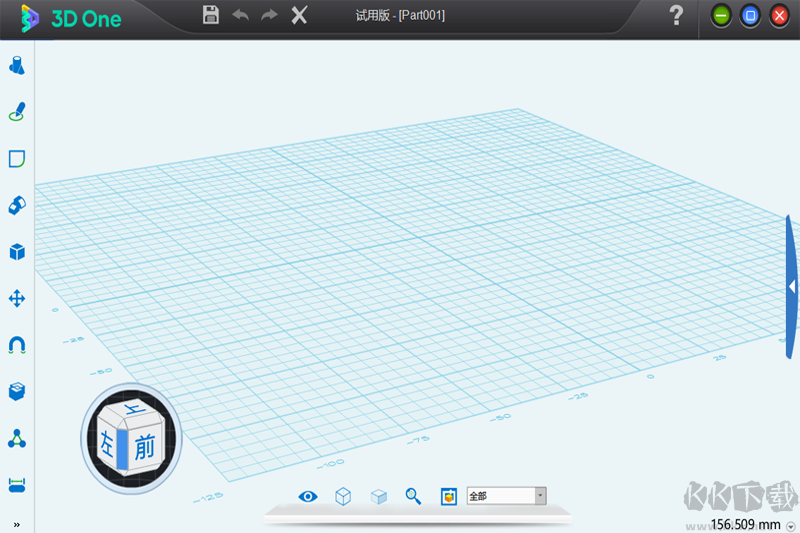Expand the right side panel arrow
The image size is (800, 533).
pos(792,287)
